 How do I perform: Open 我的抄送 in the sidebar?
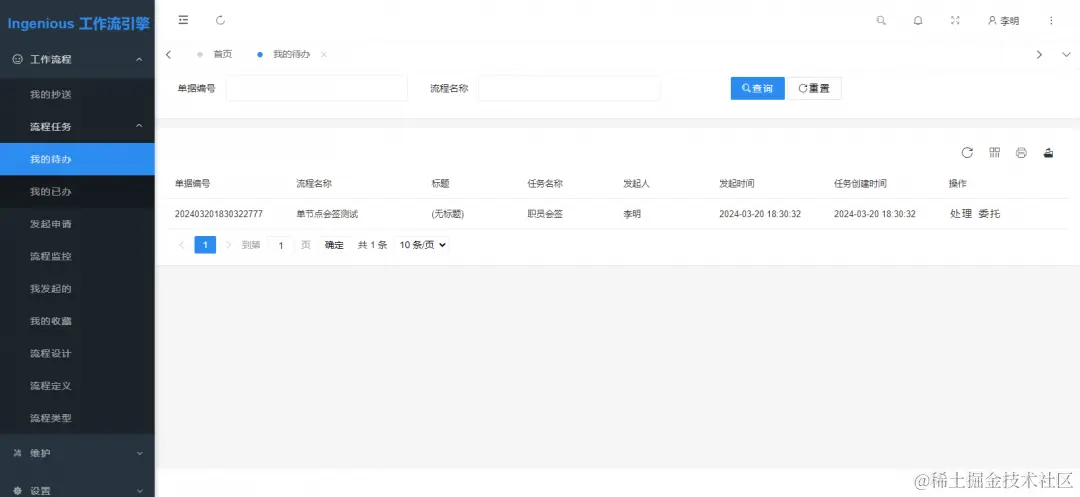coord(77,94)
